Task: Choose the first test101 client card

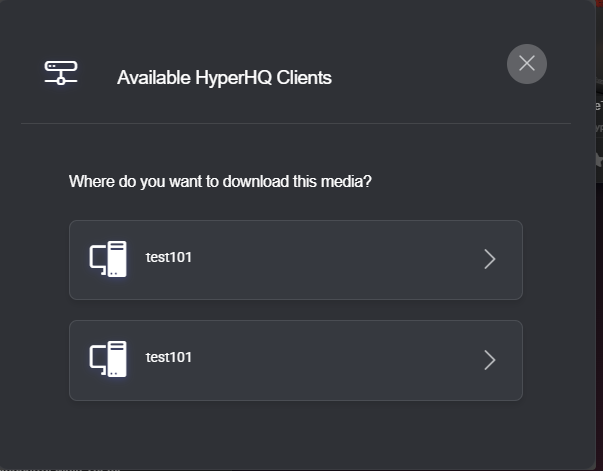Action: tap(295, 260)
